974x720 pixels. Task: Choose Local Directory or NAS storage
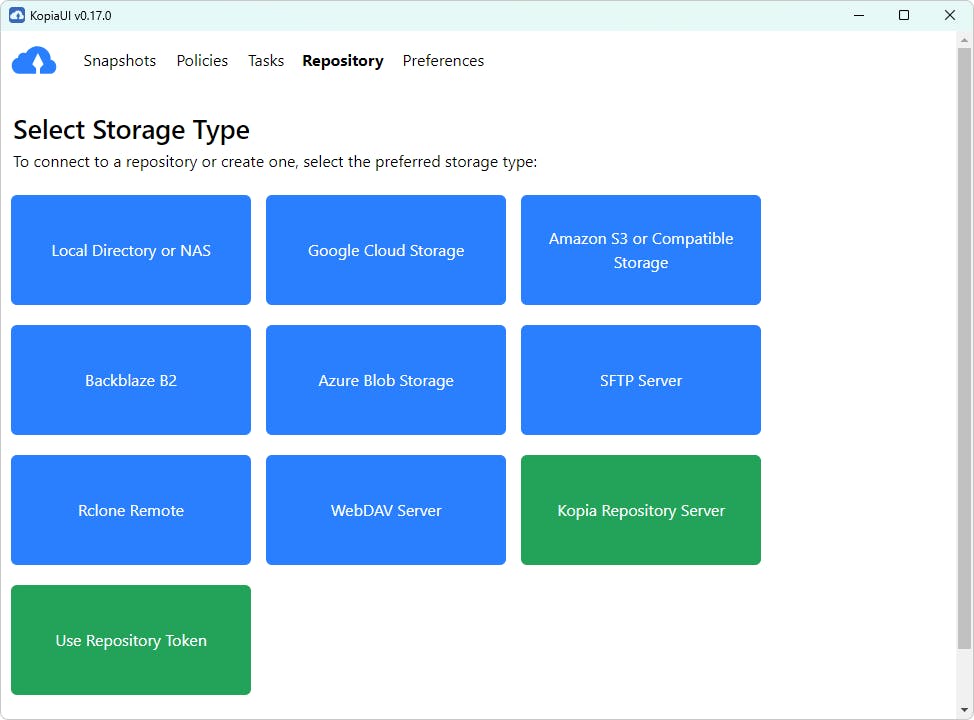(x=131, y=250)
